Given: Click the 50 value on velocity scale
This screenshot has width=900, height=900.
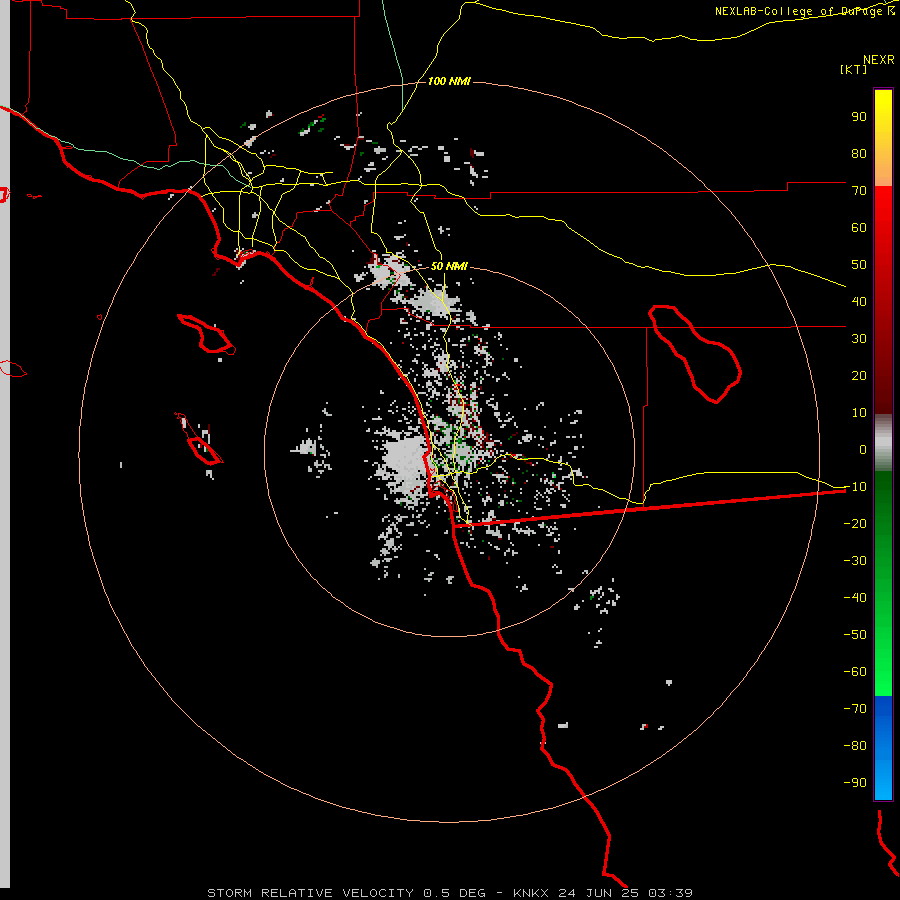Looking at the screenshot, I should tap(859, 265).
